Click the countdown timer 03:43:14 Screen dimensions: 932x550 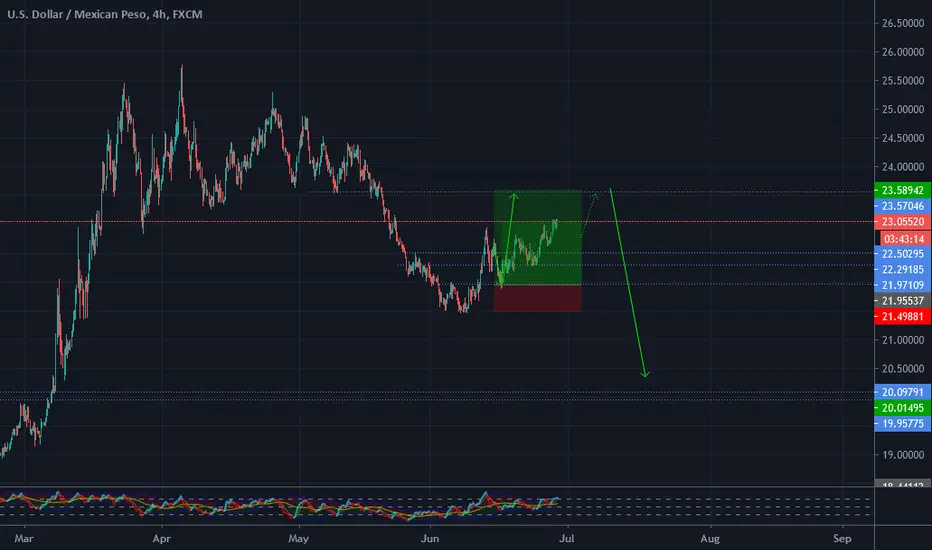903,239
